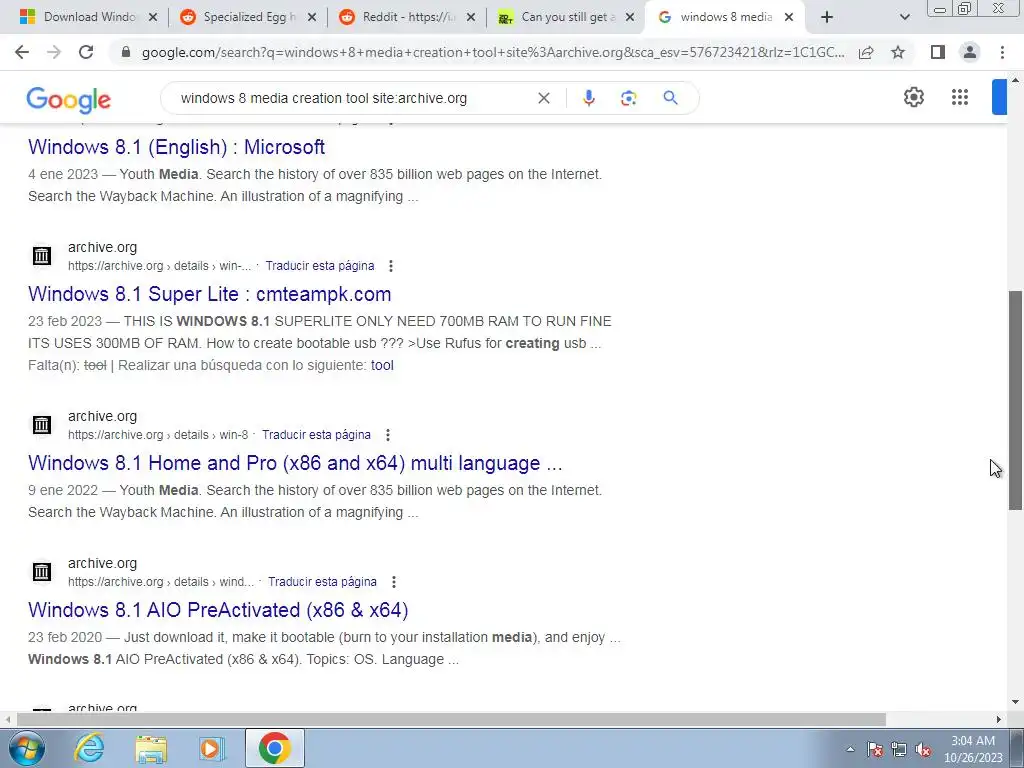
Task: Open Chrome three-dot menu
Action: pyautogui.click(x=1002, y=52)
